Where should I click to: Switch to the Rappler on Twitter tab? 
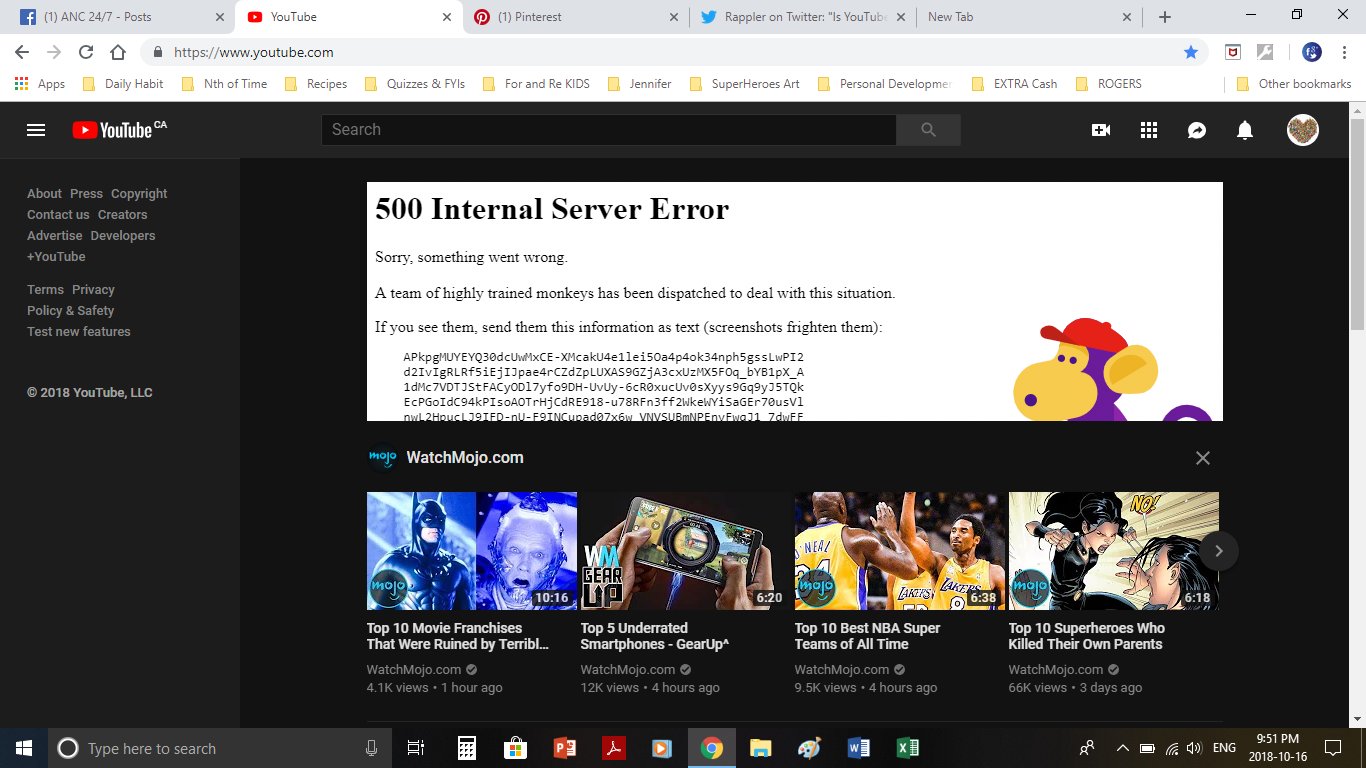click(801, 17)
